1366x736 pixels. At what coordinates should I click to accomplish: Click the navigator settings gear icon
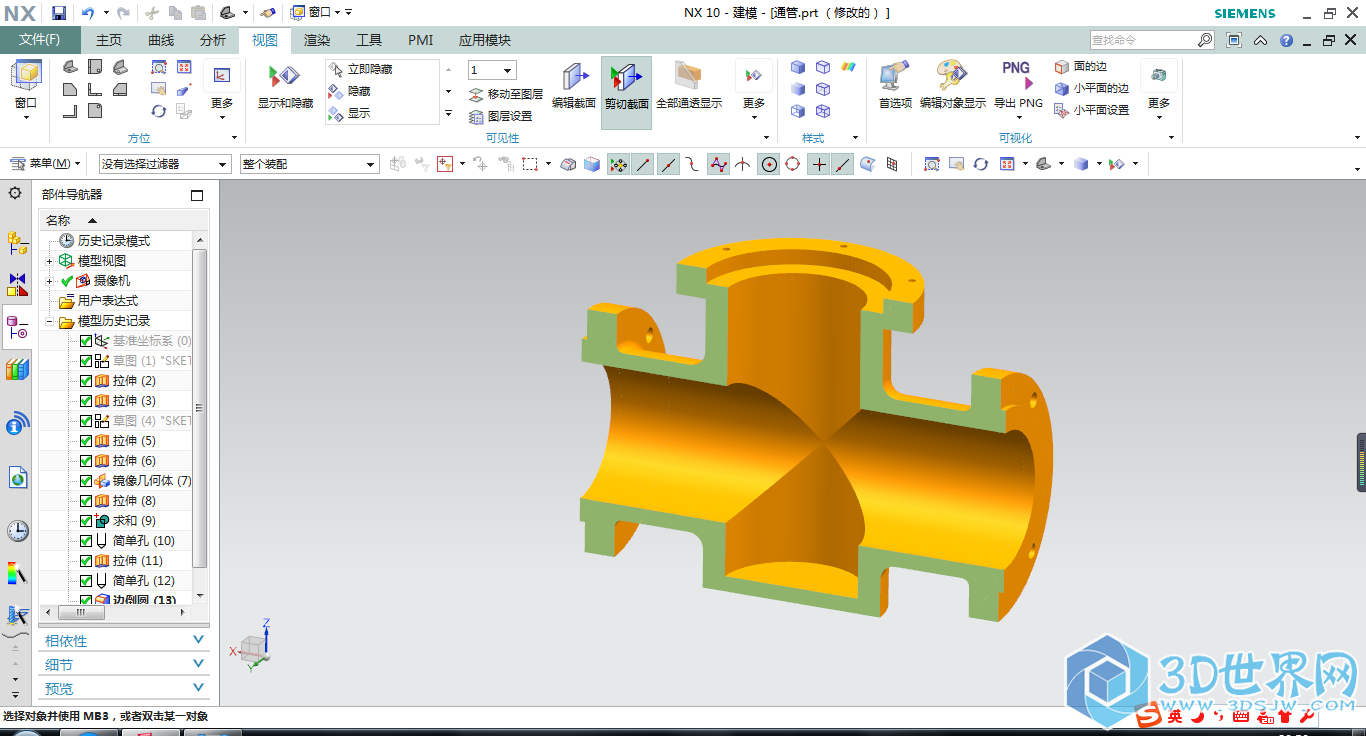(15, 193)
